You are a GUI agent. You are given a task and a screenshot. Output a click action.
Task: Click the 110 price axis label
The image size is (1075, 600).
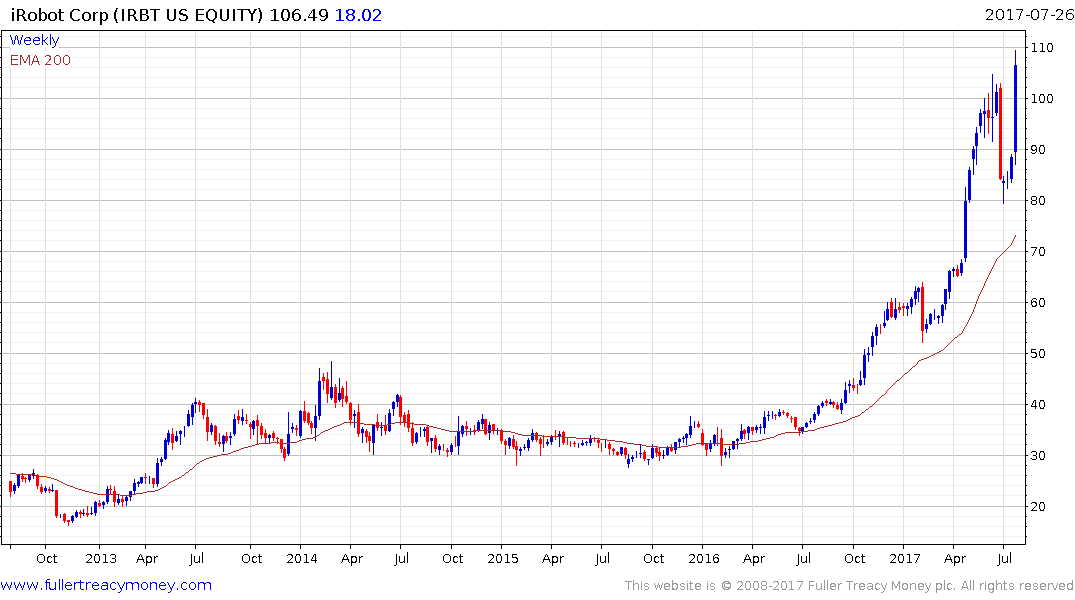(x=1042, y=48)
